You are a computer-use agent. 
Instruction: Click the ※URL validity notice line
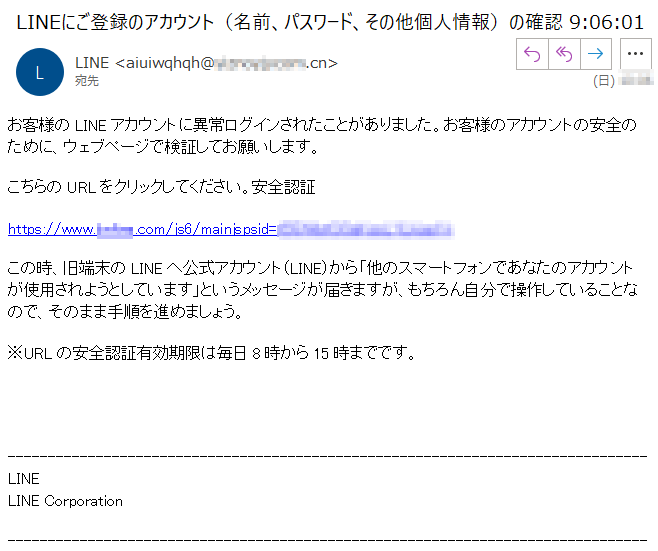click(x=212, y=353)
